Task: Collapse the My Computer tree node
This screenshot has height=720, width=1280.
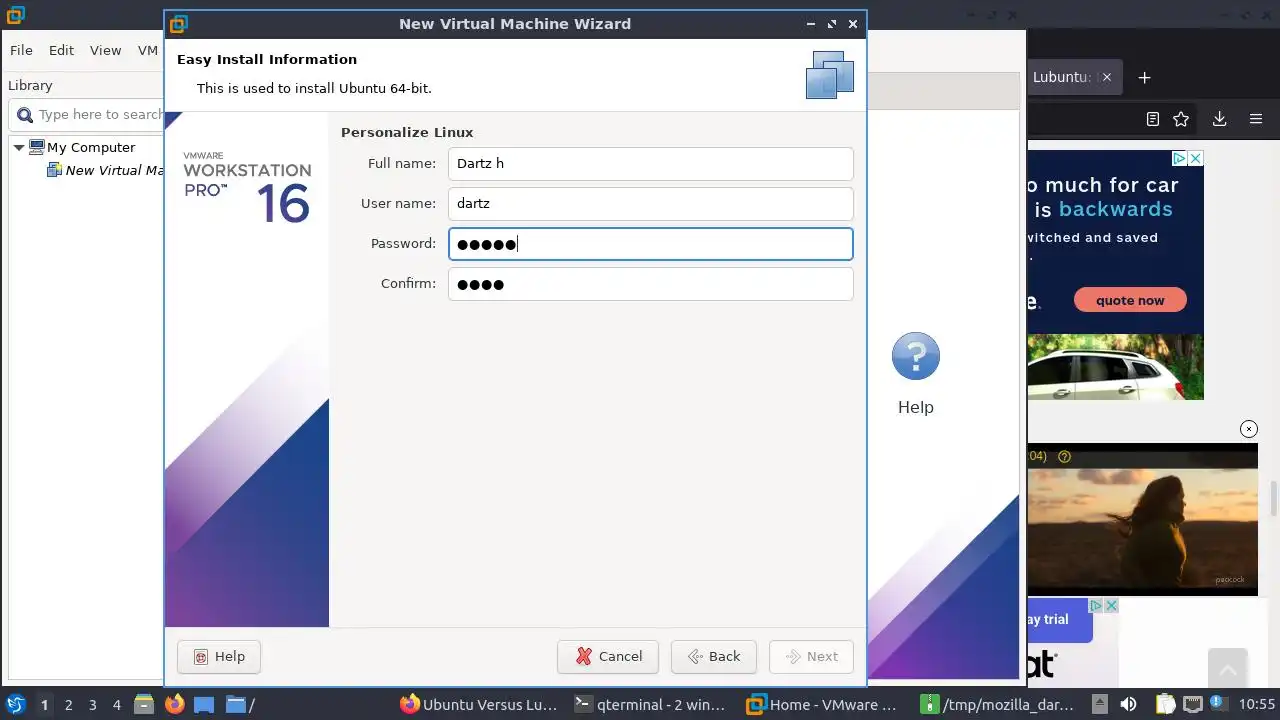Action: click(18, 147)
